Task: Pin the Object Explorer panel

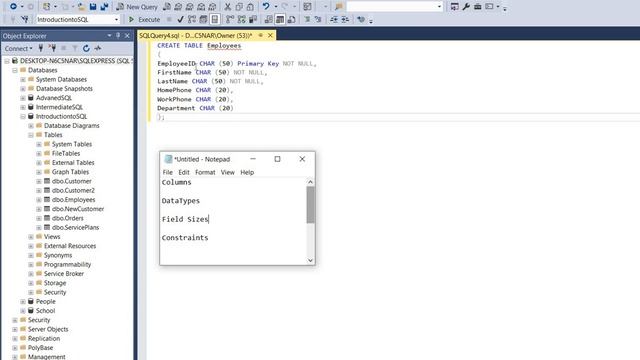Action: coord(118,36)
